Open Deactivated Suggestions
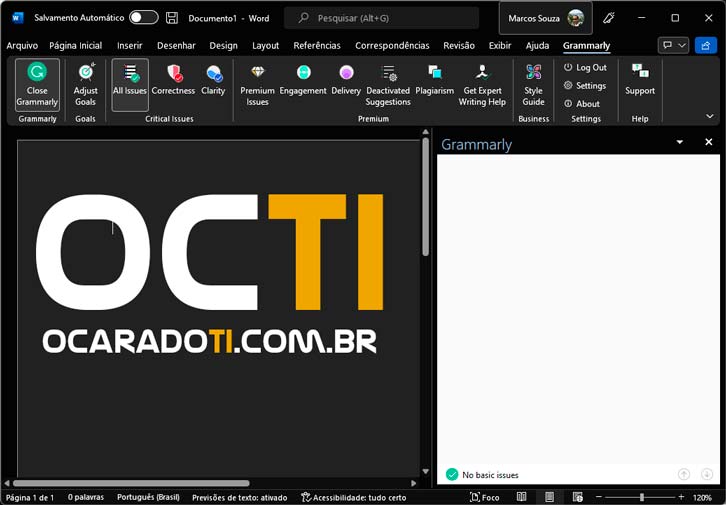 (388, 85)
